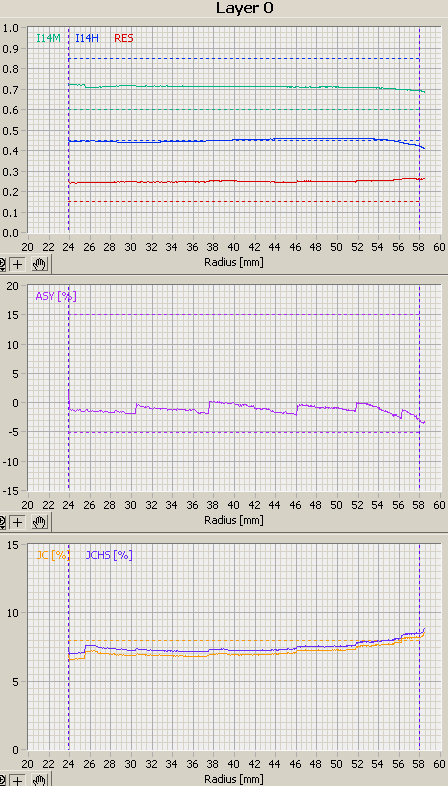Click Radius [mm] axis label under top chart

[x=234, y=262]
